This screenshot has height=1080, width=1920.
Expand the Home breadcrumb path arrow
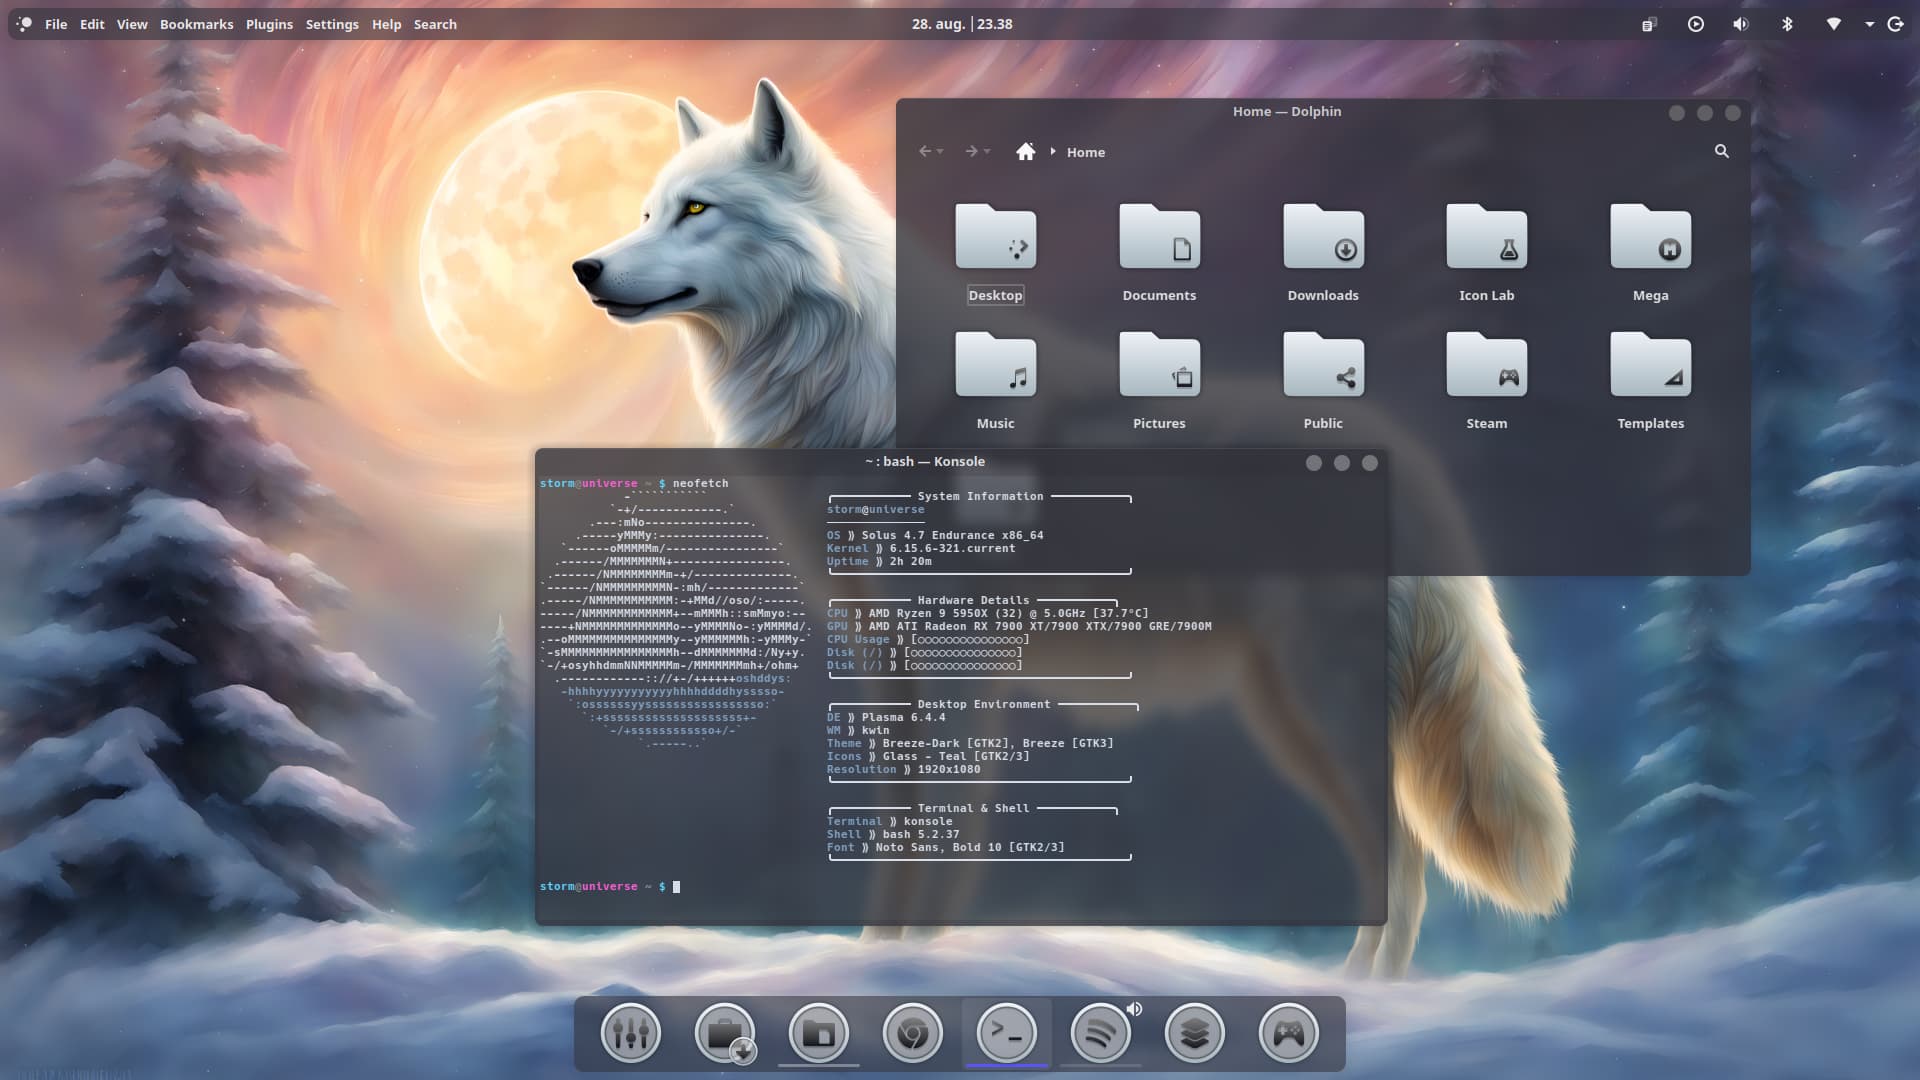[1053, 152]
